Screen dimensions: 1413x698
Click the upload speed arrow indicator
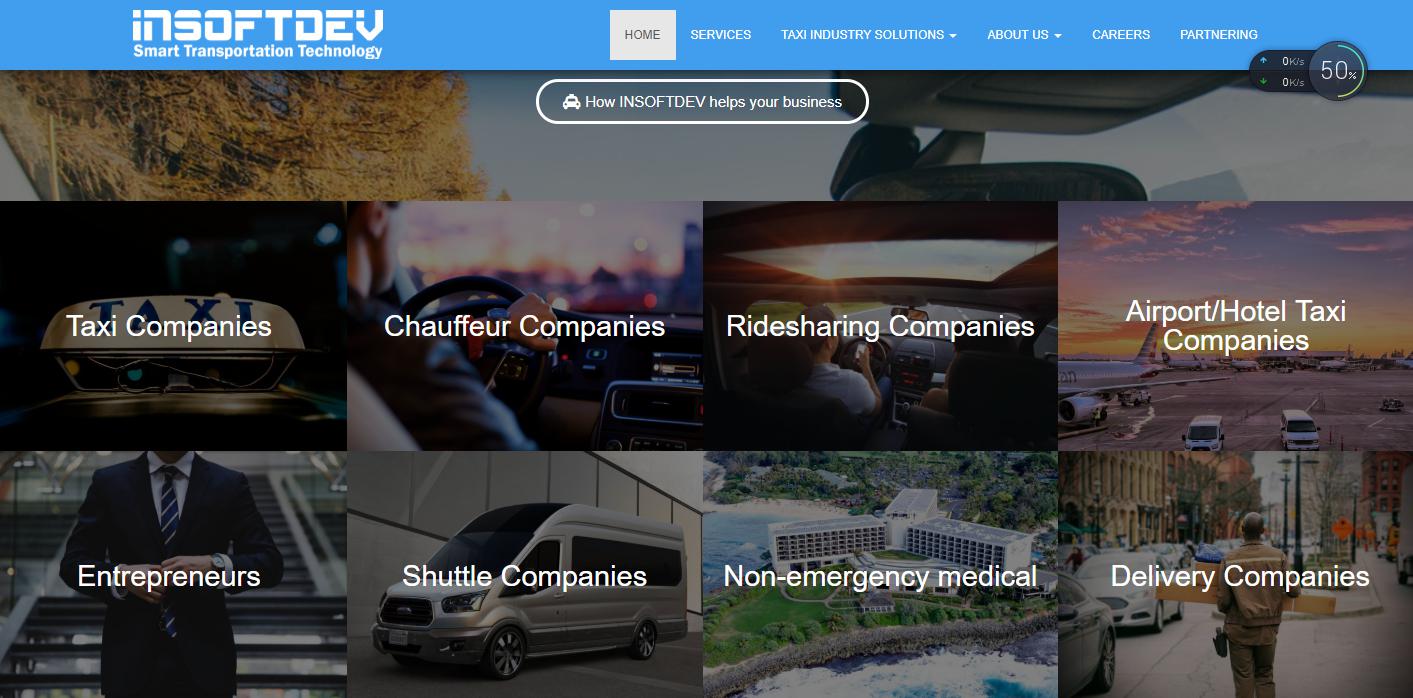click(1263, 61)
